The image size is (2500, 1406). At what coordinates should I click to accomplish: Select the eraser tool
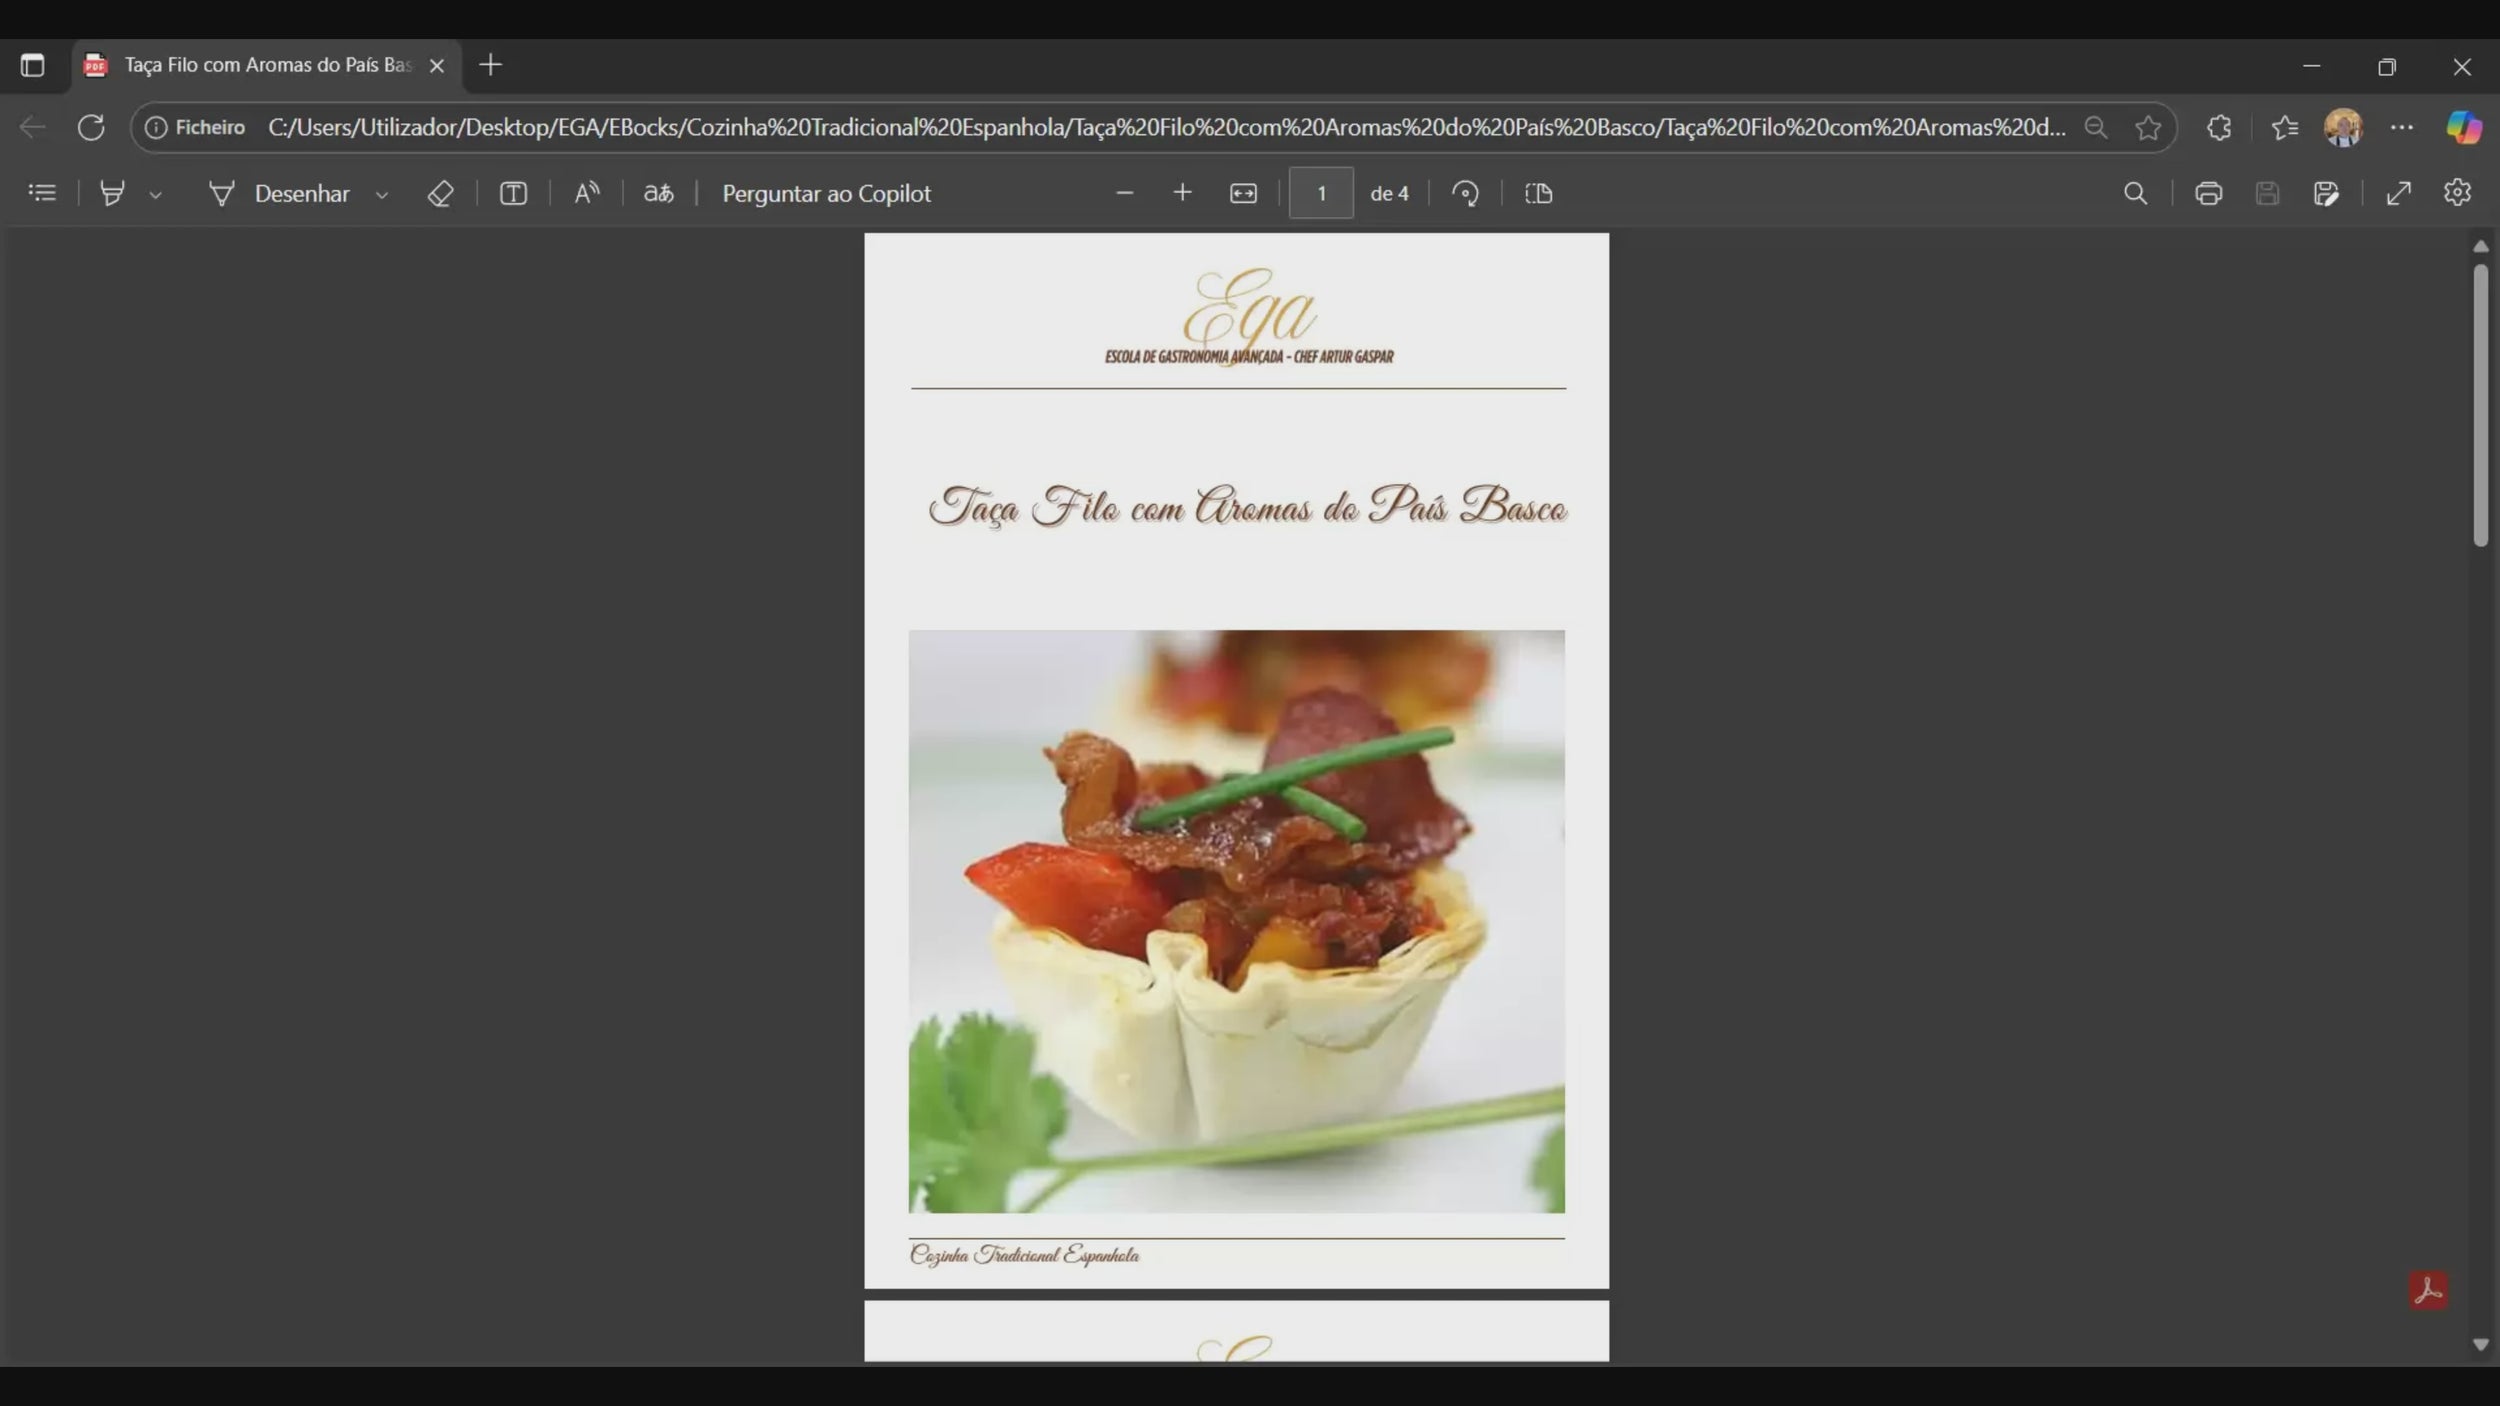pos(440,193)
